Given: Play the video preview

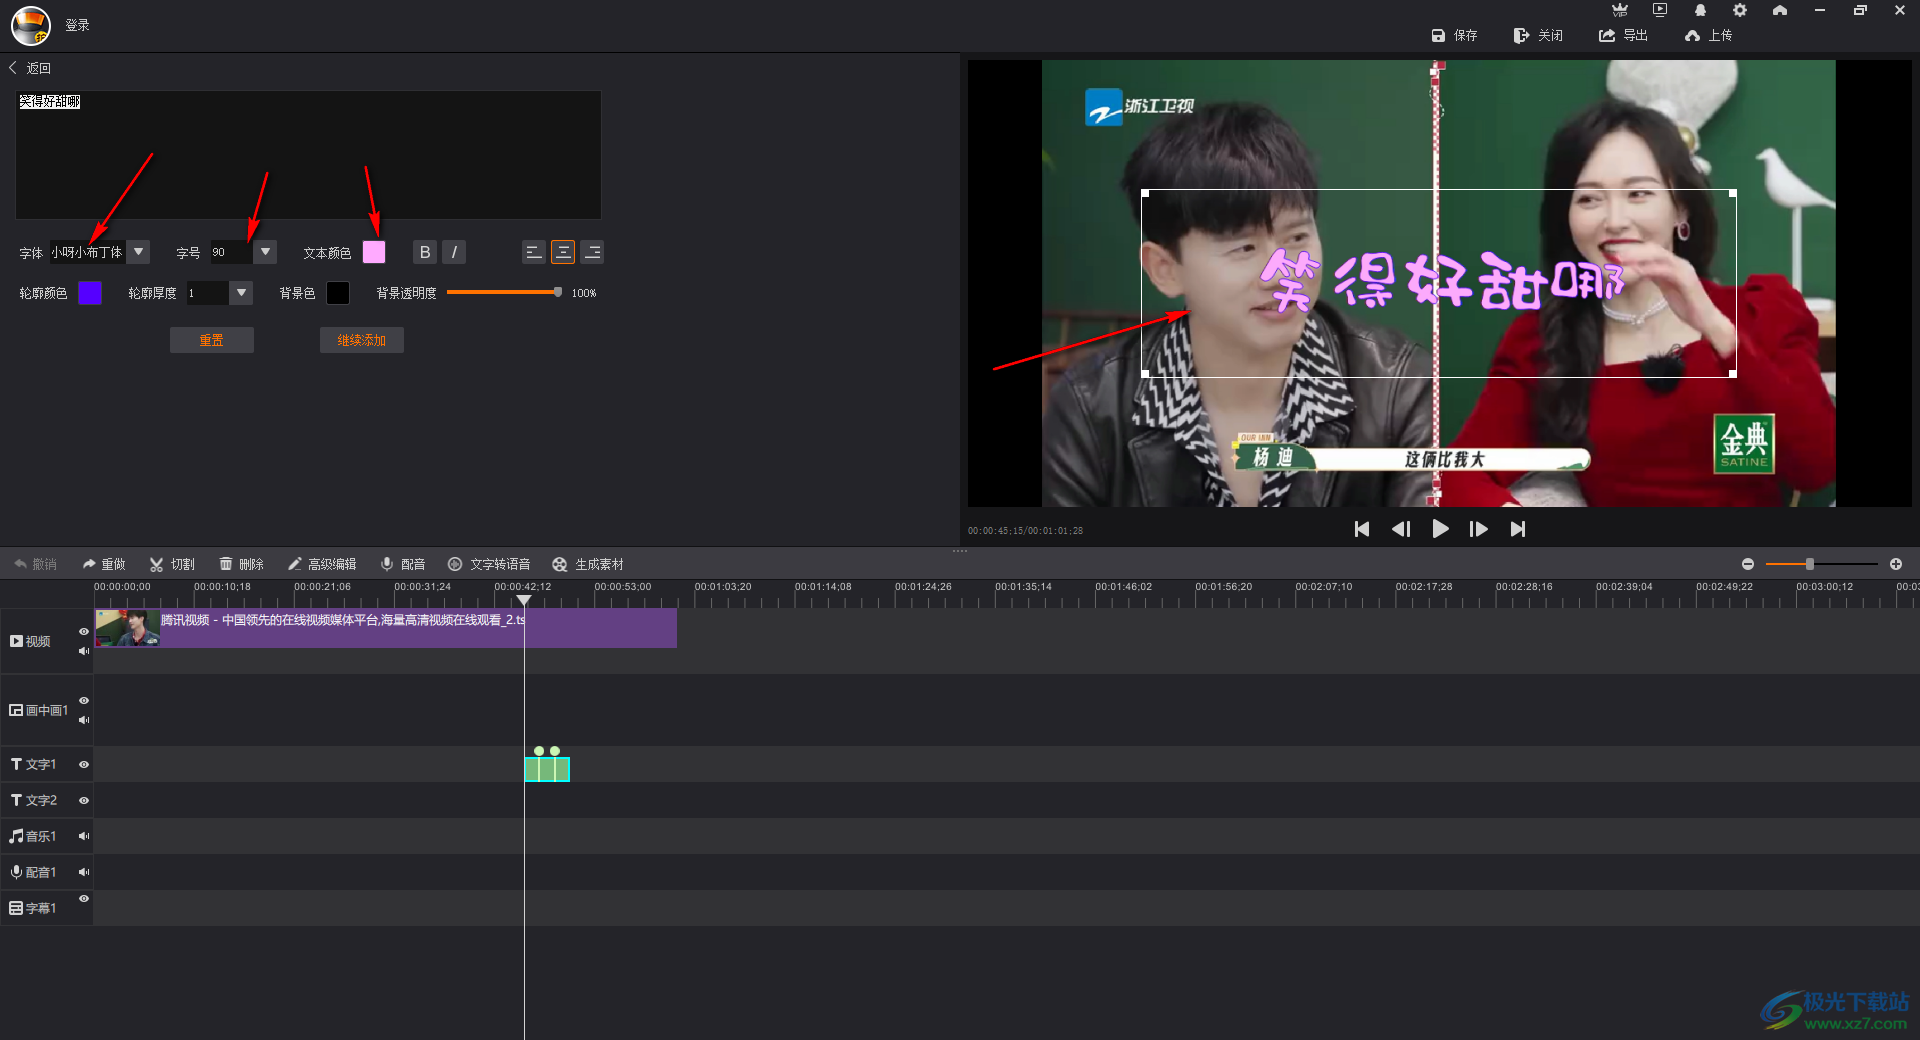Looking at the screenshot, I should point(1440,529).
